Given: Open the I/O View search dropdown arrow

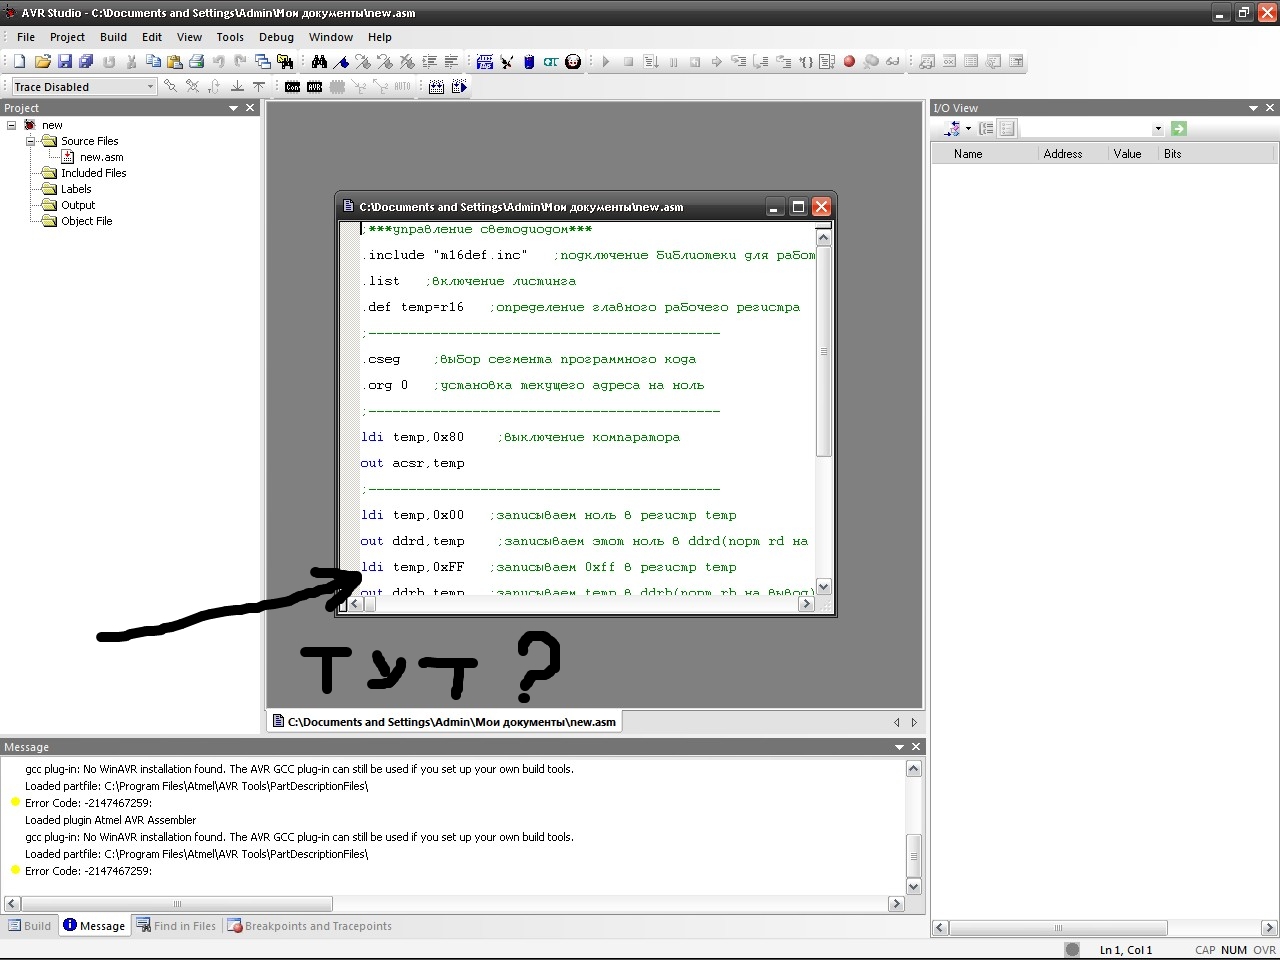Looking at the screenshot, I should pos(1158,129).
